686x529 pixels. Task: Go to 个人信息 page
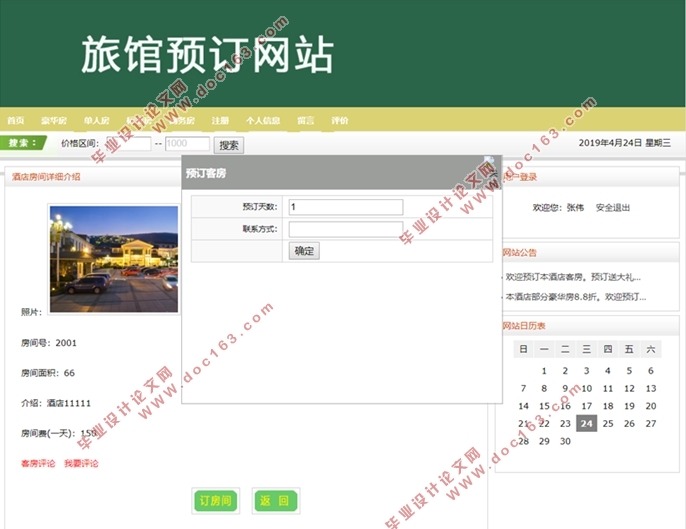263,120
